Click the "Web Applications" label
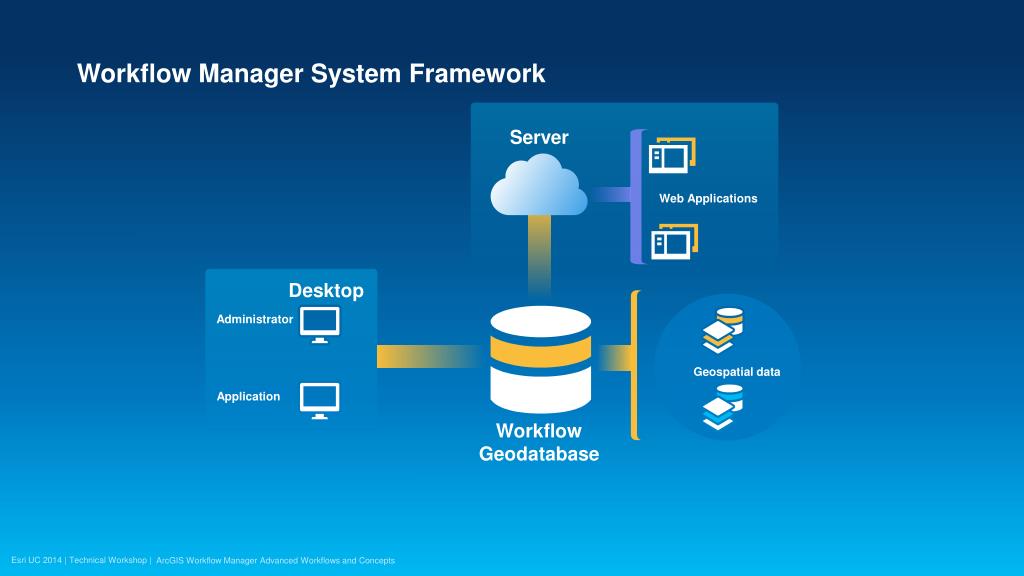Image resolution: width=1024 pixels, height=576 pixels. [x=708, y=199]
